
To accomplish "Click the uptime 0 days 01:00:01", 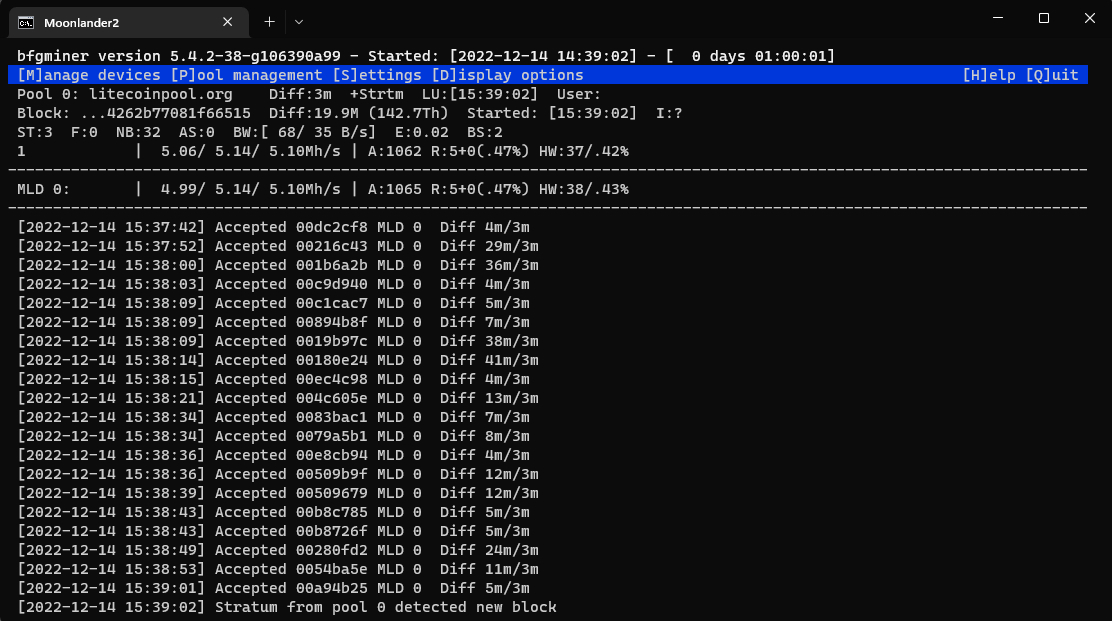I will 759,56.
